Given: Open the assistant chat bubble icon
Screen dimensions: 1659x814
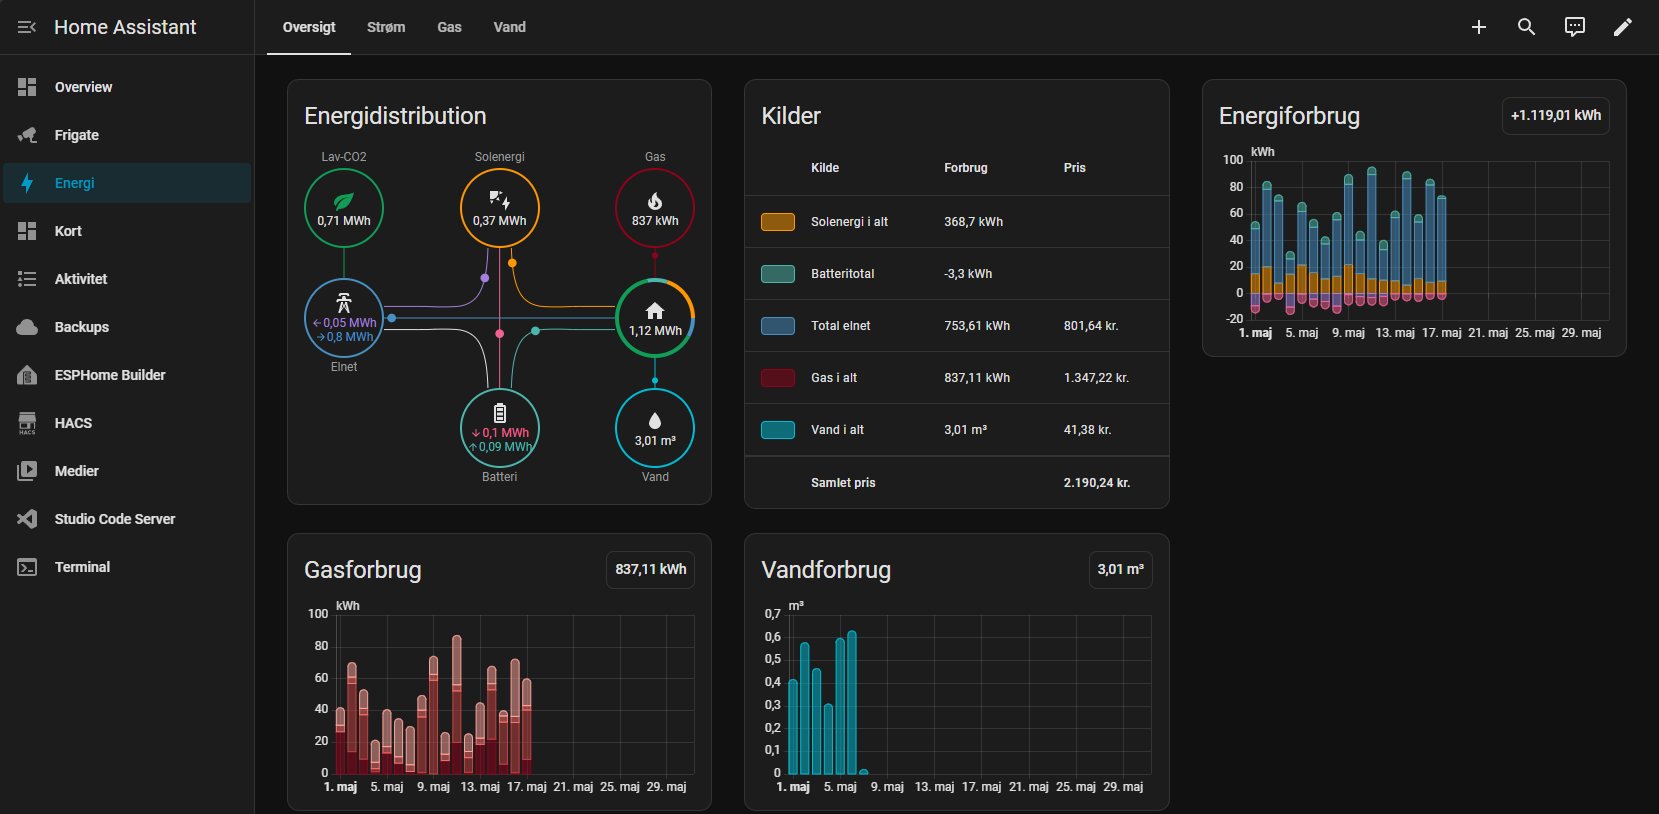Looking at the screenshot, I should tap(1575, 27).
